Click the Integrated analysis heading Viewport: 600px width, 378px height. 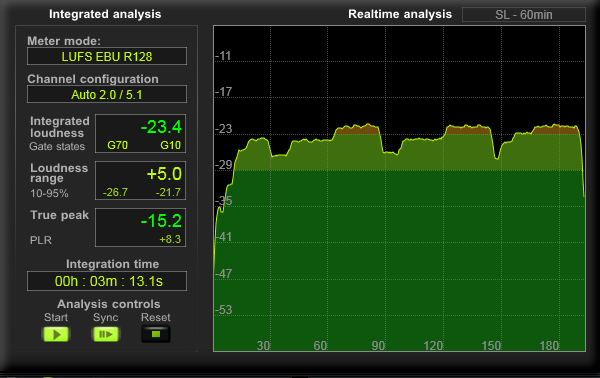point(105,14)
